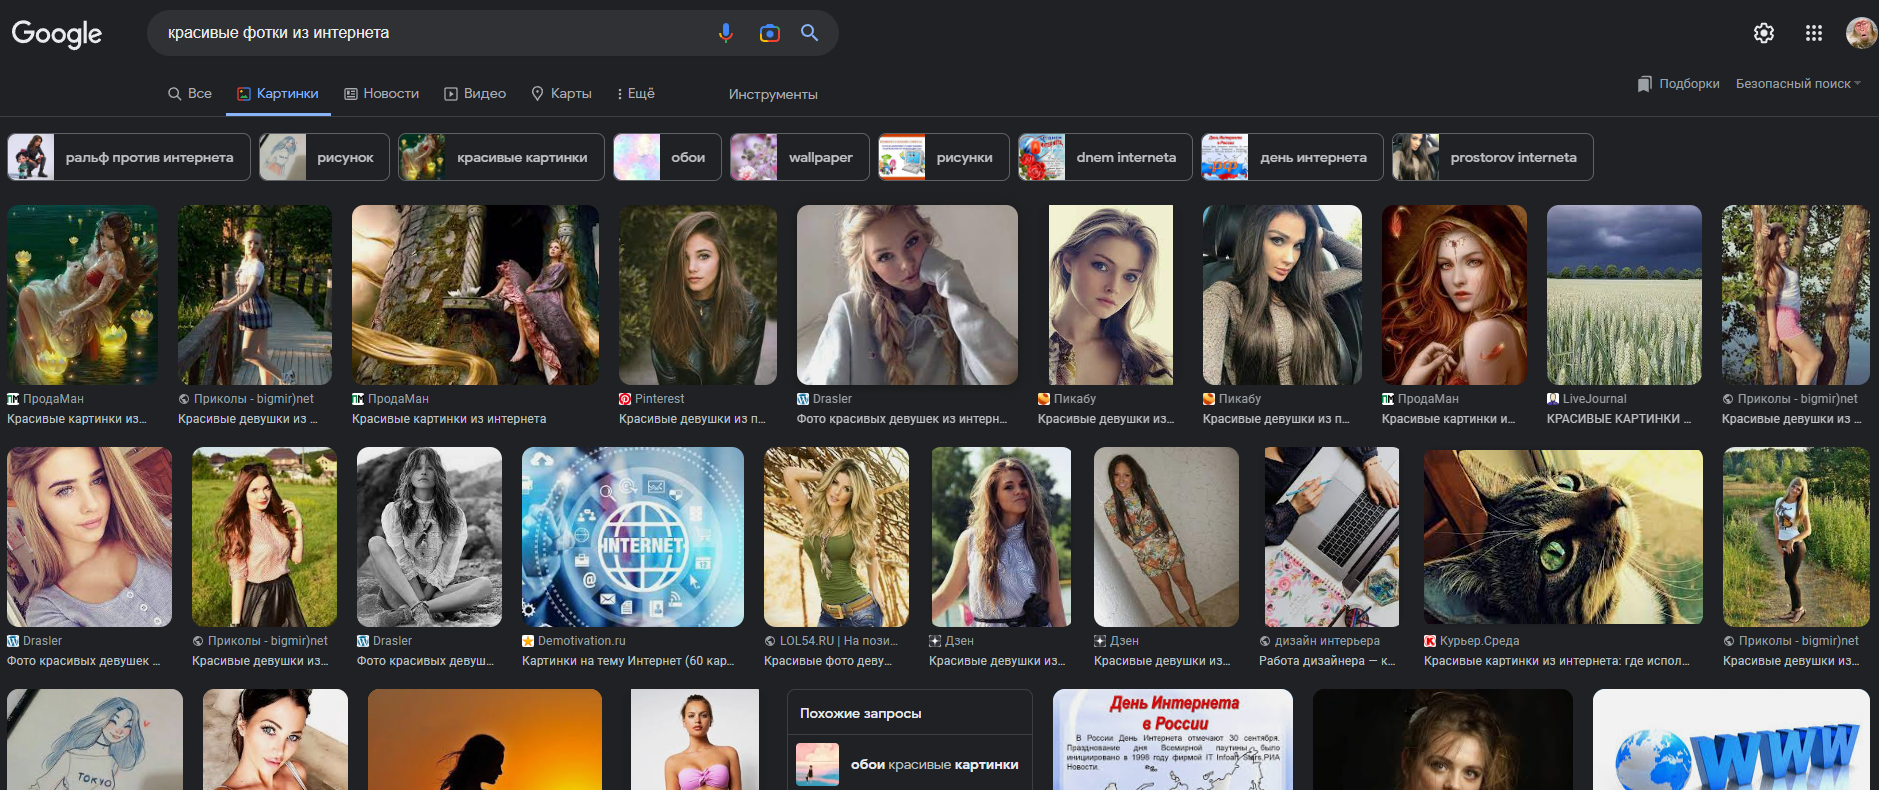Click related query обои красивые картинки
Image resolution: width=1879 pixels, height=790 pixels.
[x=910, y=764]
